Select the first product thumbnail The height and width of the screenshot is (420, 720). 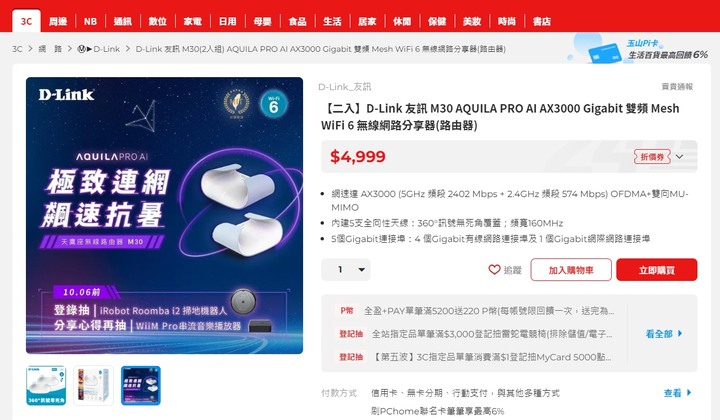(46, 386)
